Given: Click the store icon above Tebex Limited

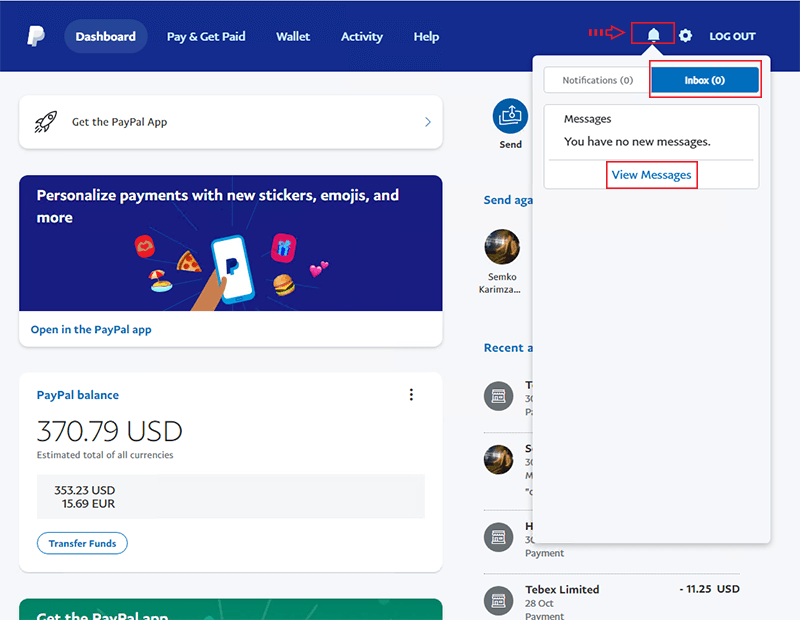Looking at the screenshot, I should click(498, 537).
